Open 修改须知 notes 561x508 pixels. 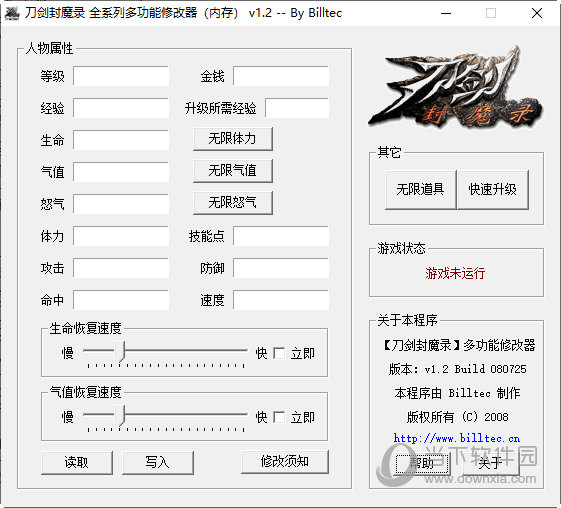point(285,461)
